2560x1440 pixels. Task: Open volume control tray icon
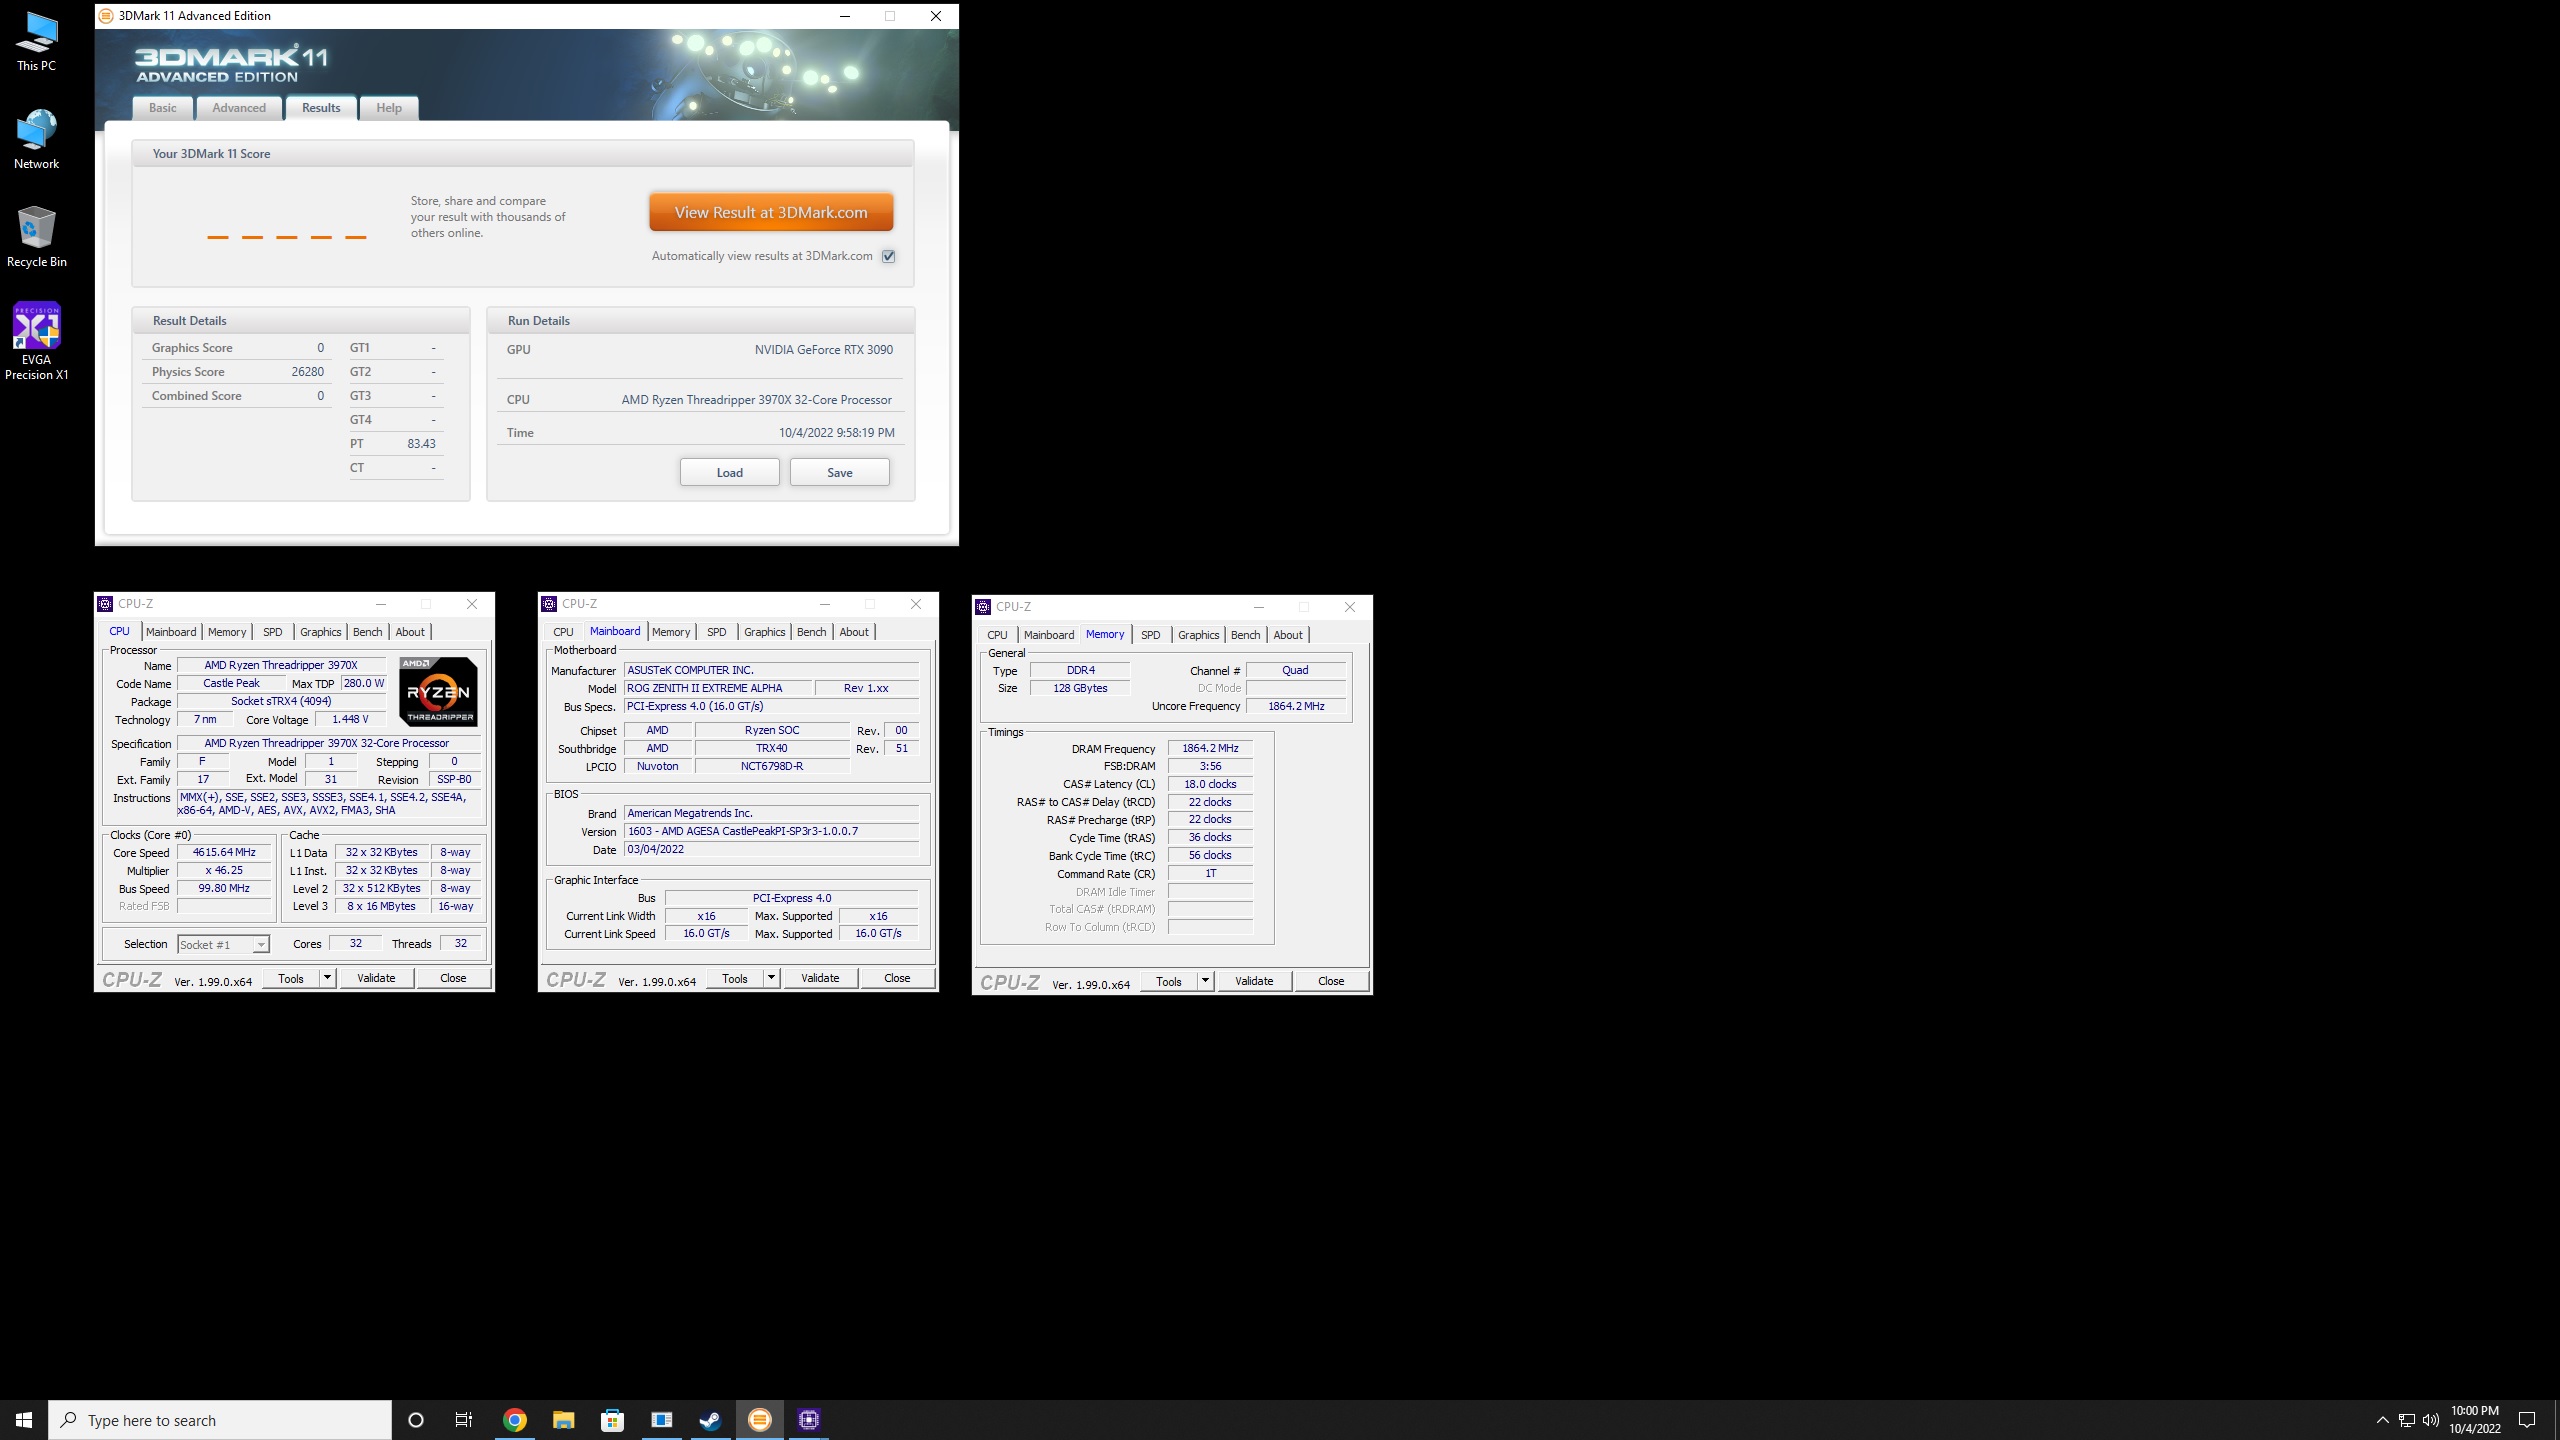[x=2431, y=1420]
